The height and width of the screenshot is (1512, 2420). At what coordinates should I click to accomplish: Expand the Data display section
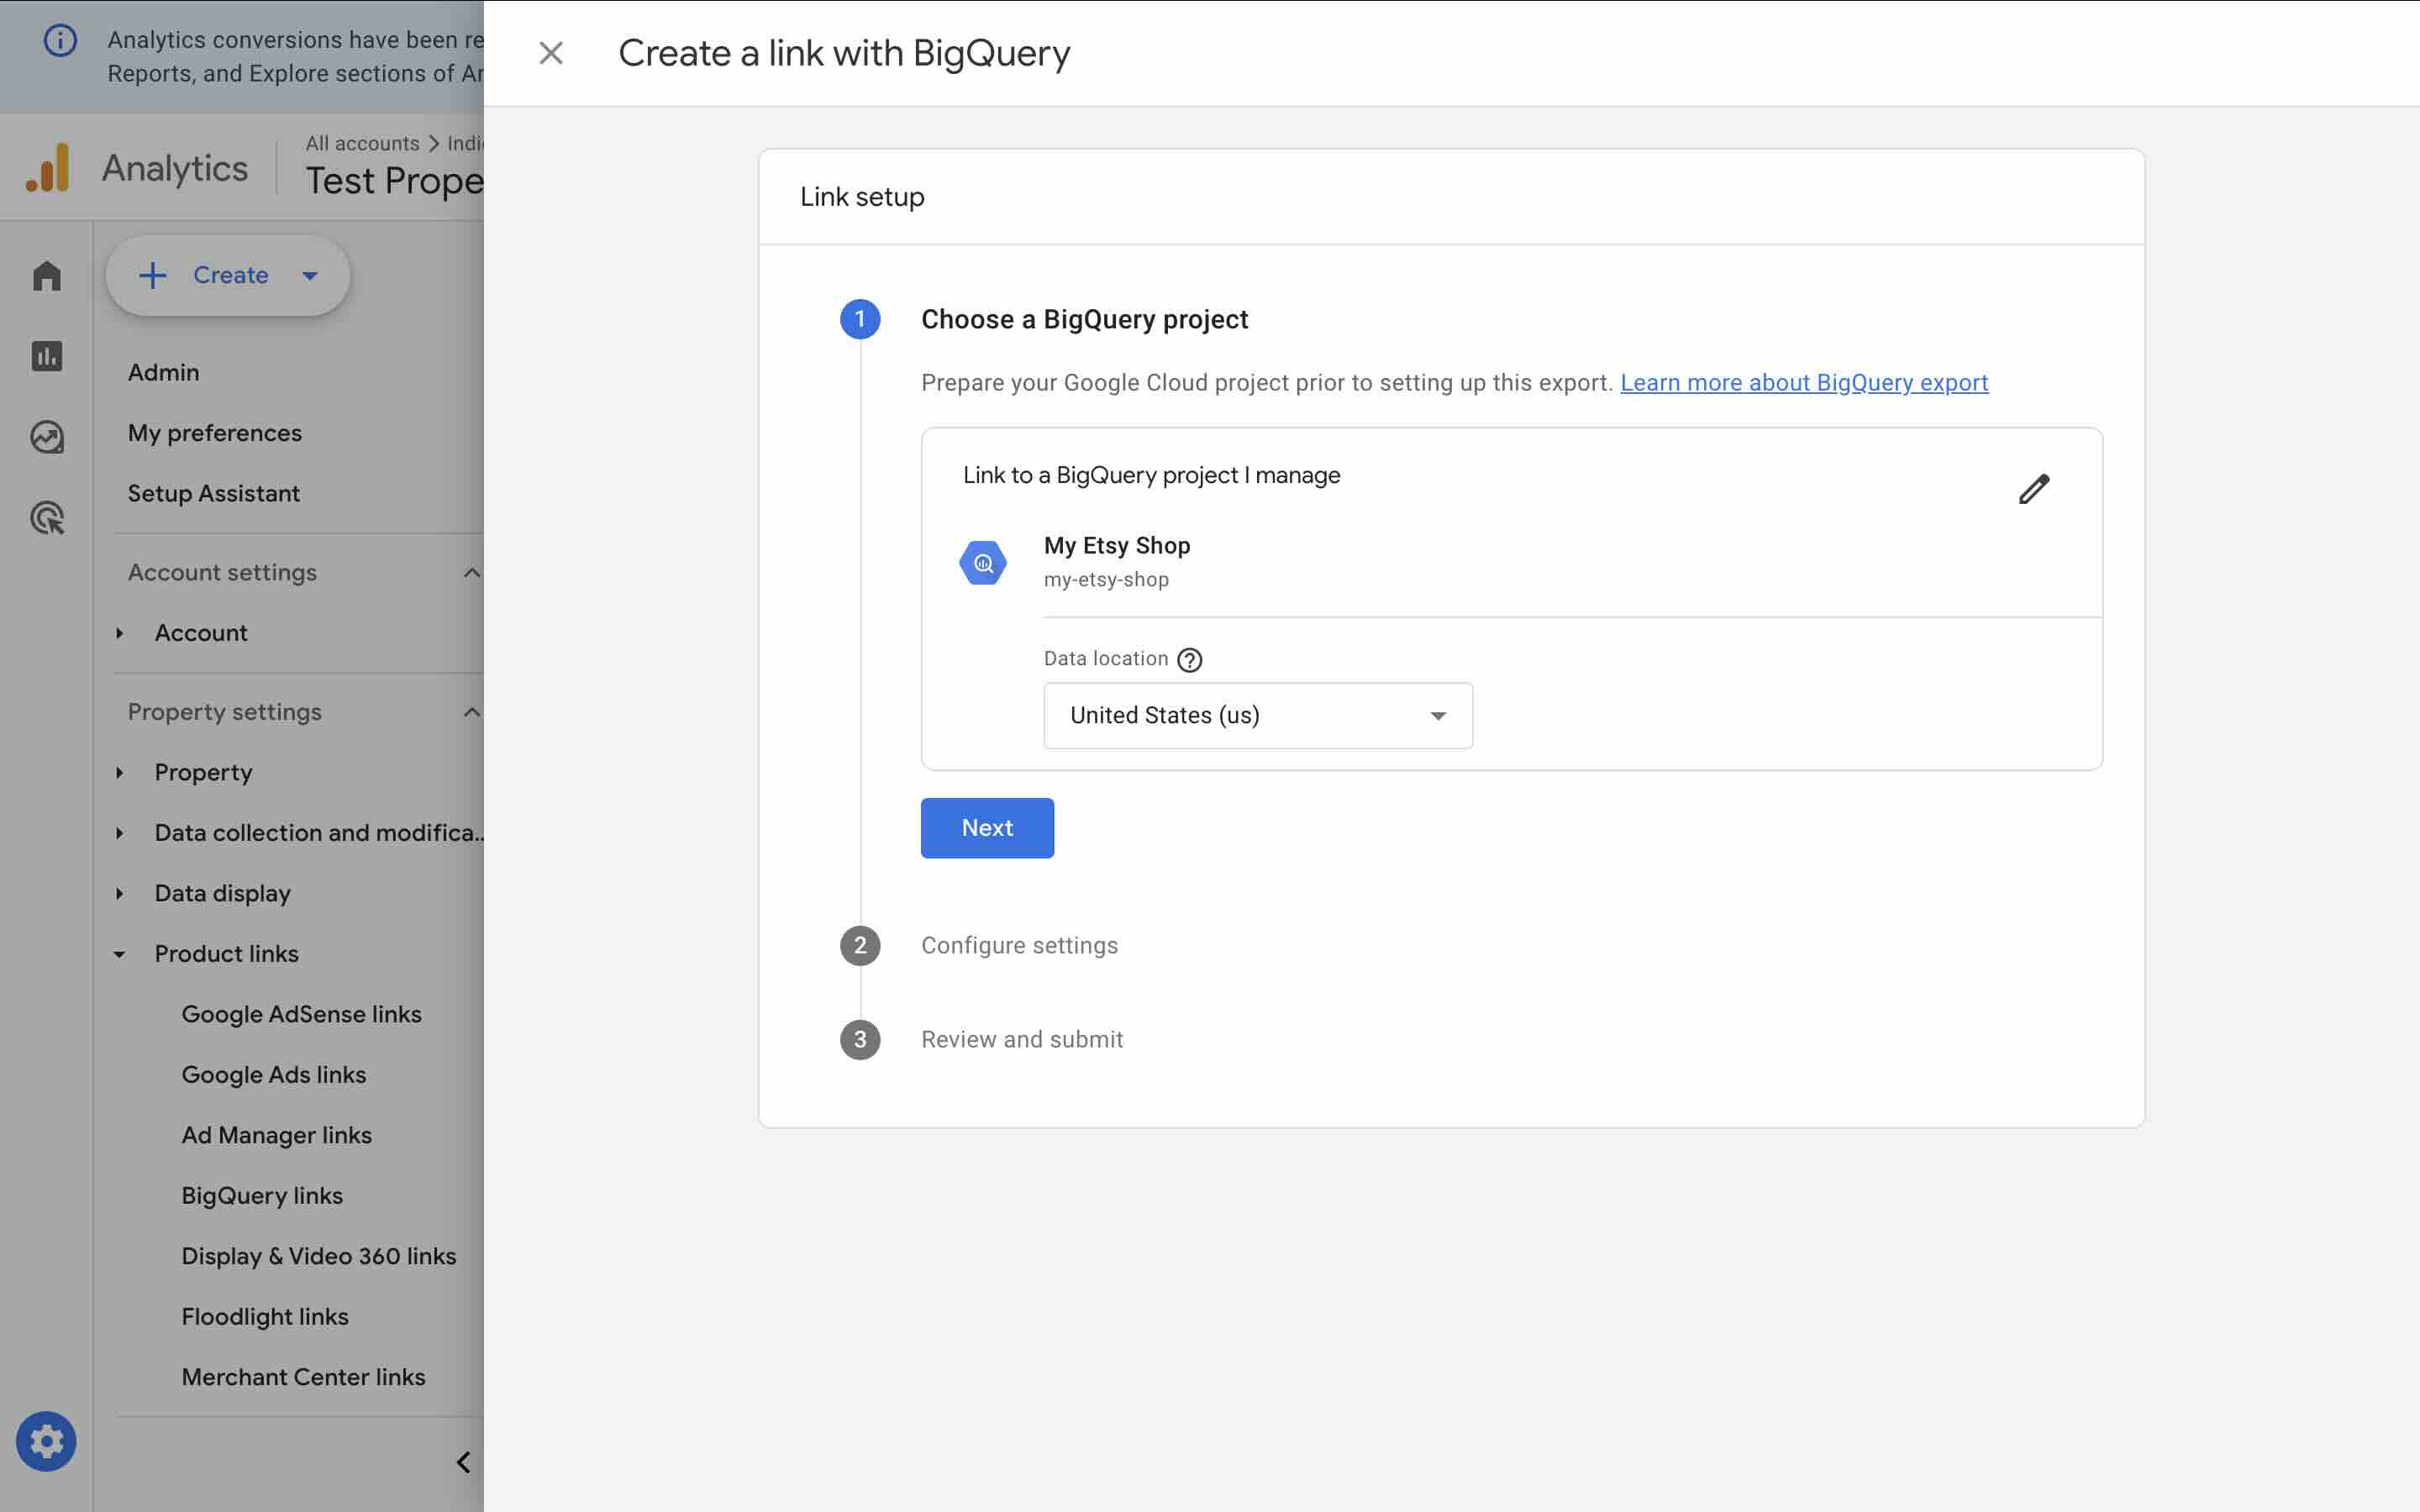pyautogui.click(x=119, y=893)
